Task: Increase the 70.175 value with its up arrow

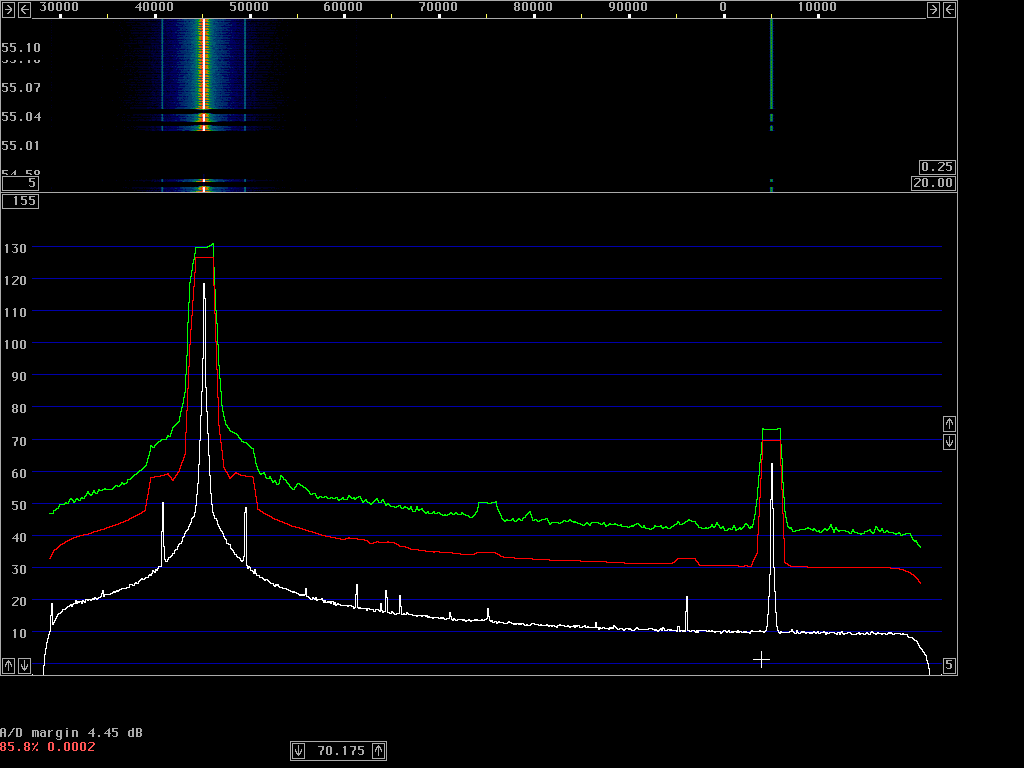Action: click(379, 751)
